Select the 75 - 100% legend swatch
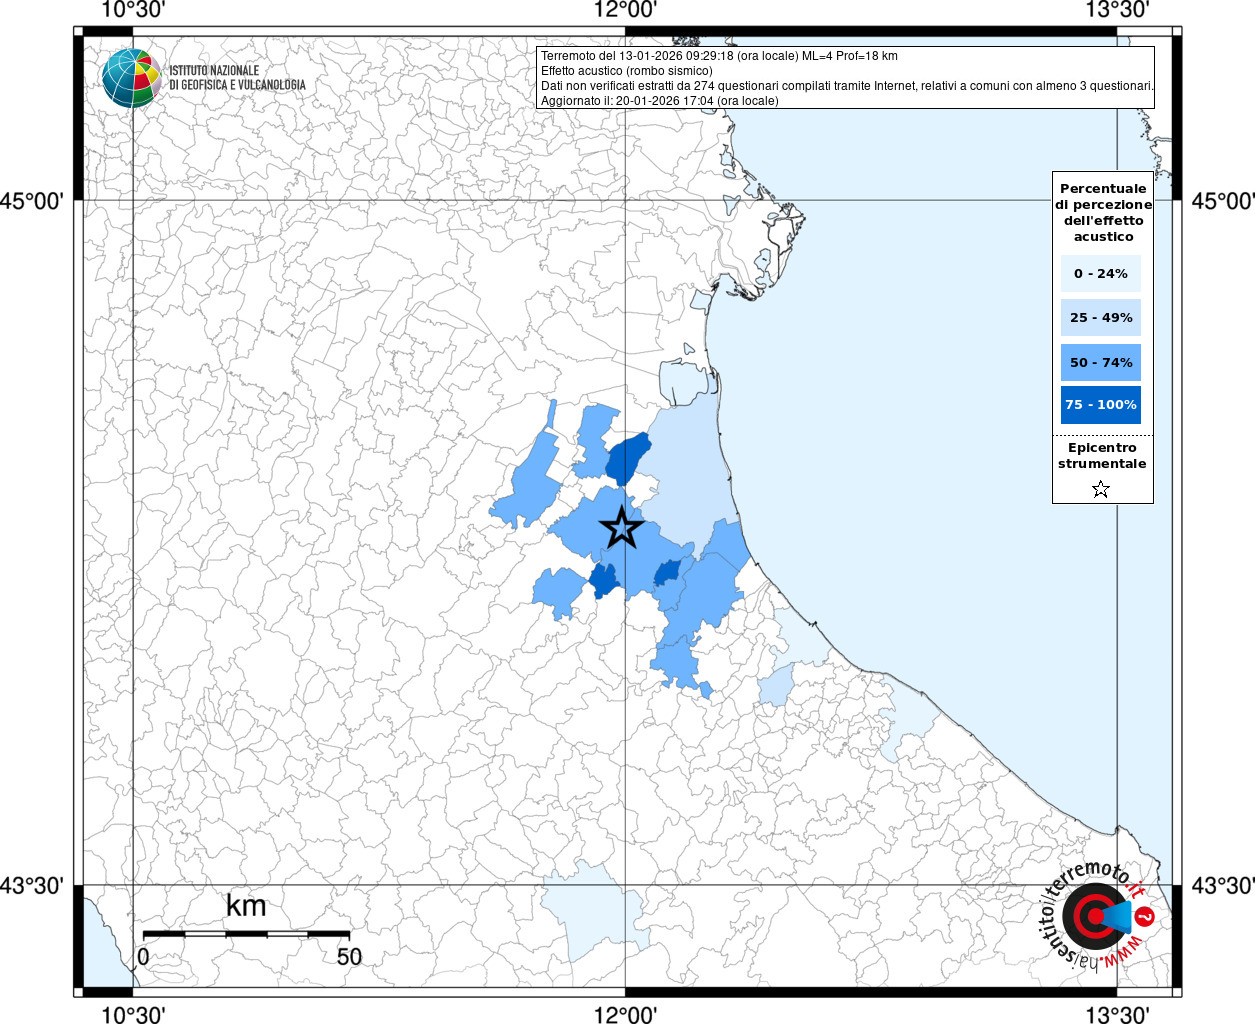The width and height of the screenshot is (1255, 1024). pos(1100,405)
